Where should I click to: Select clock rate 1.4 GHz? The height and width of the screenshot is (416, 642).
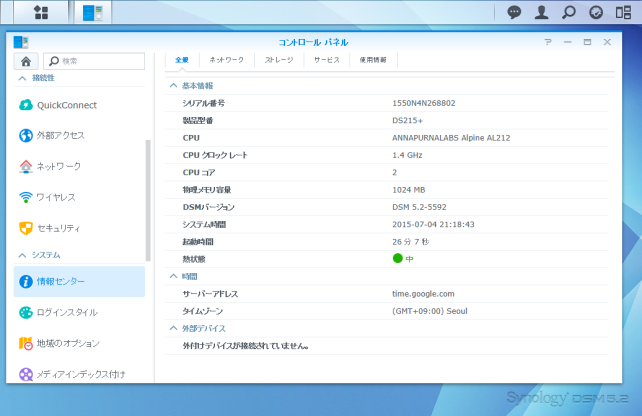click(407, 155)
